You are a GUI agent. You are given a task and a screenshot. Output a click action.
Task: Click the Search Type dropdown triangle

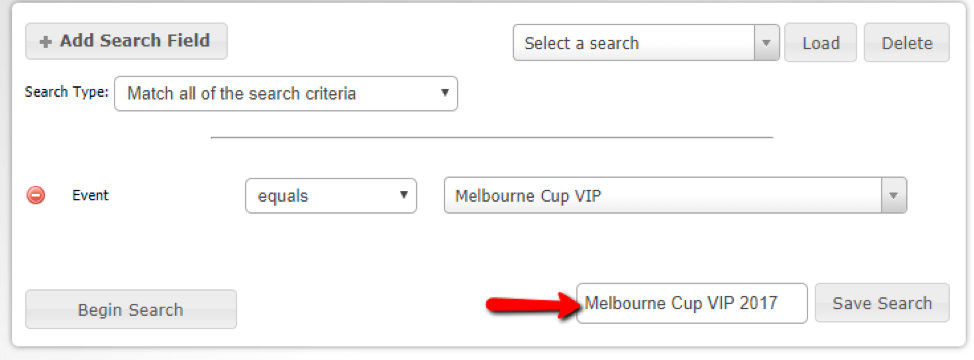pos(444,93)
